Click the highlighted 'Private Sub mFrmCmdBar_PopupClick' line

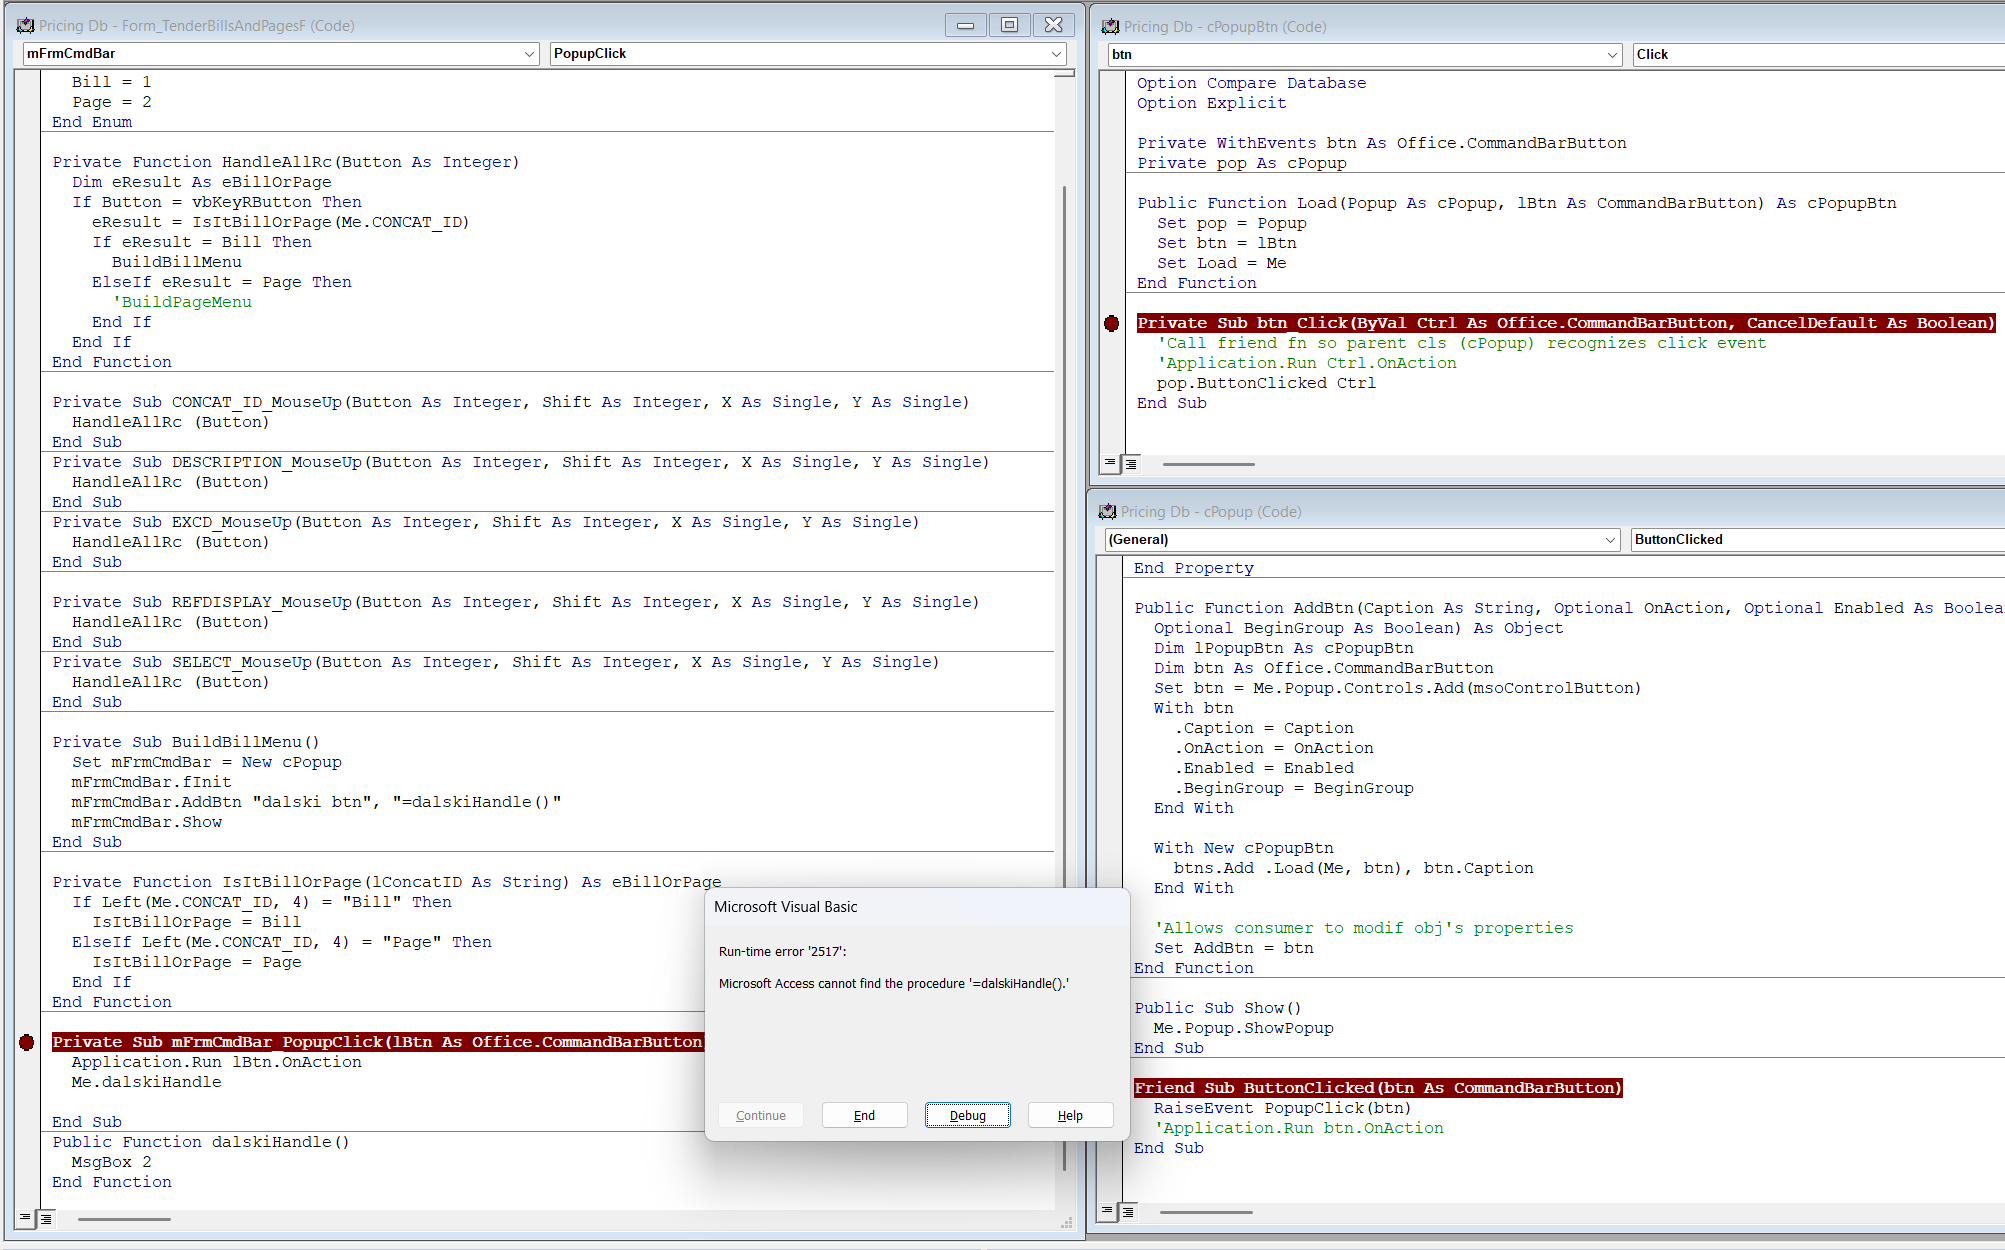(x=378, y=1042)
